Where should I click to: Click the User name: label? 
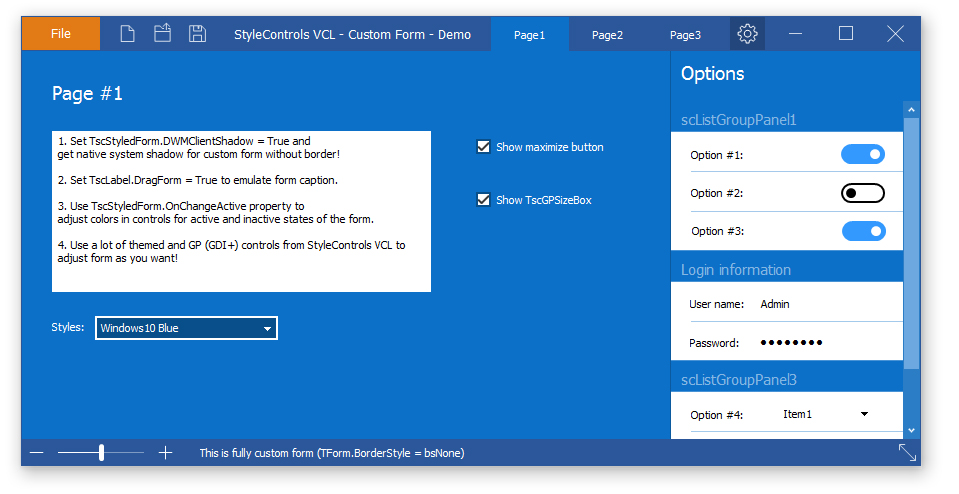716,304
